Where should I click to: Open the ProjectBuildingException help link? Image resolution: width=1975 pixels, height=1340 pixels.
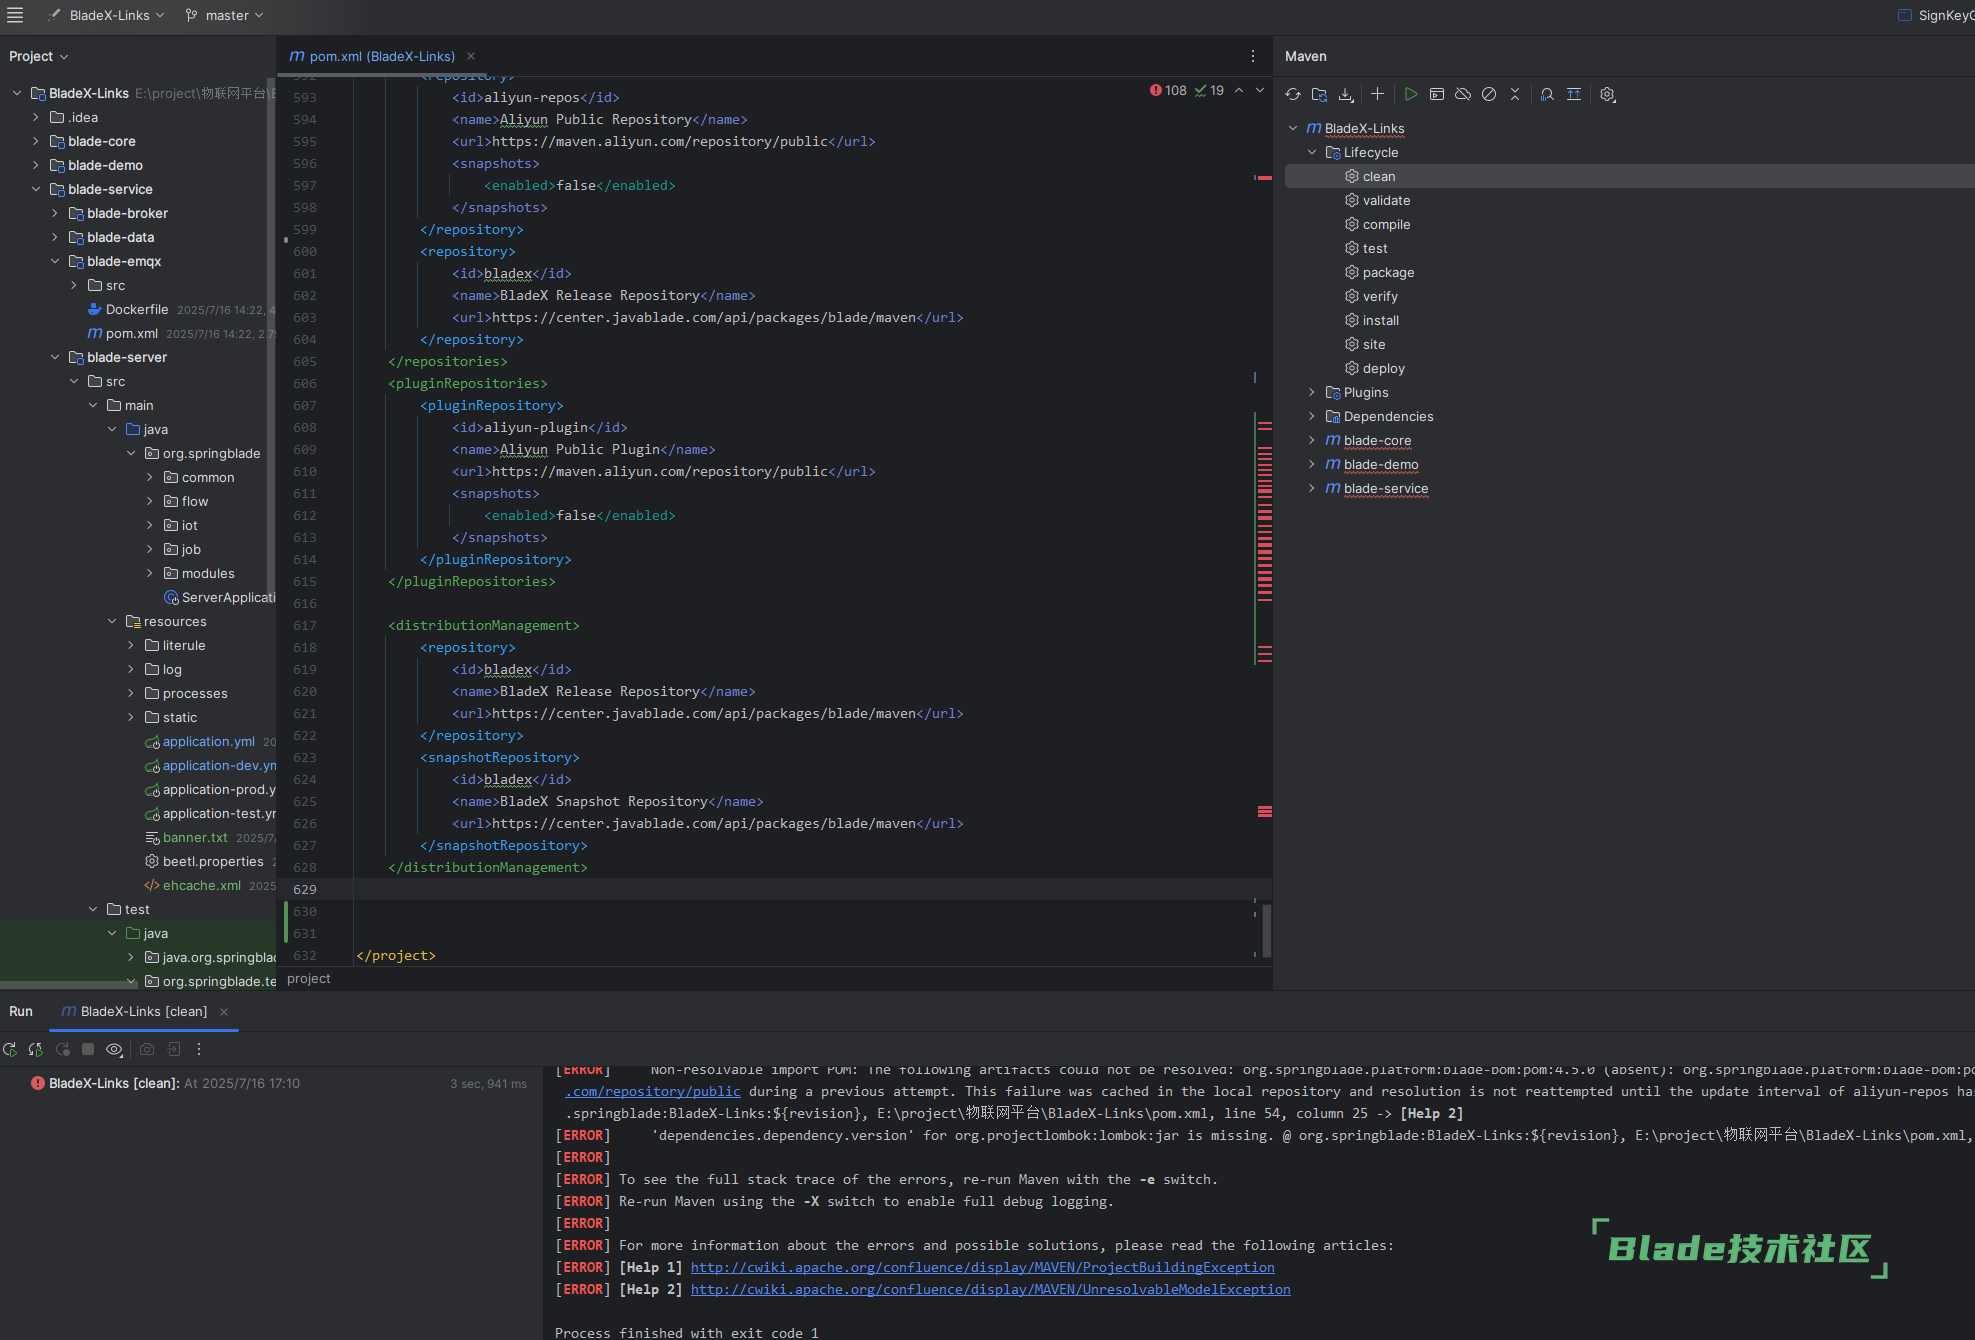(982, 1267)
